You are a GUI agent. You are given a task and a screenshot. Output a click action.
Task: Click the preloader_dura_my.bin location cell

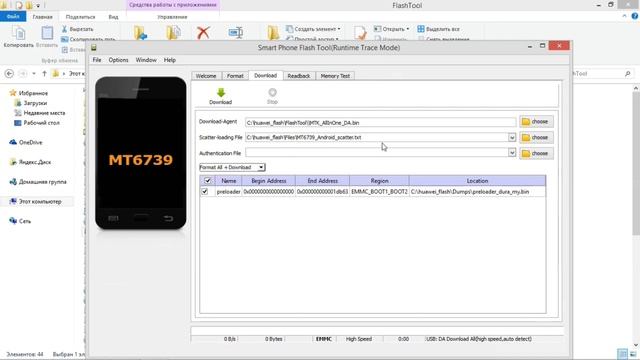point(477,191)
